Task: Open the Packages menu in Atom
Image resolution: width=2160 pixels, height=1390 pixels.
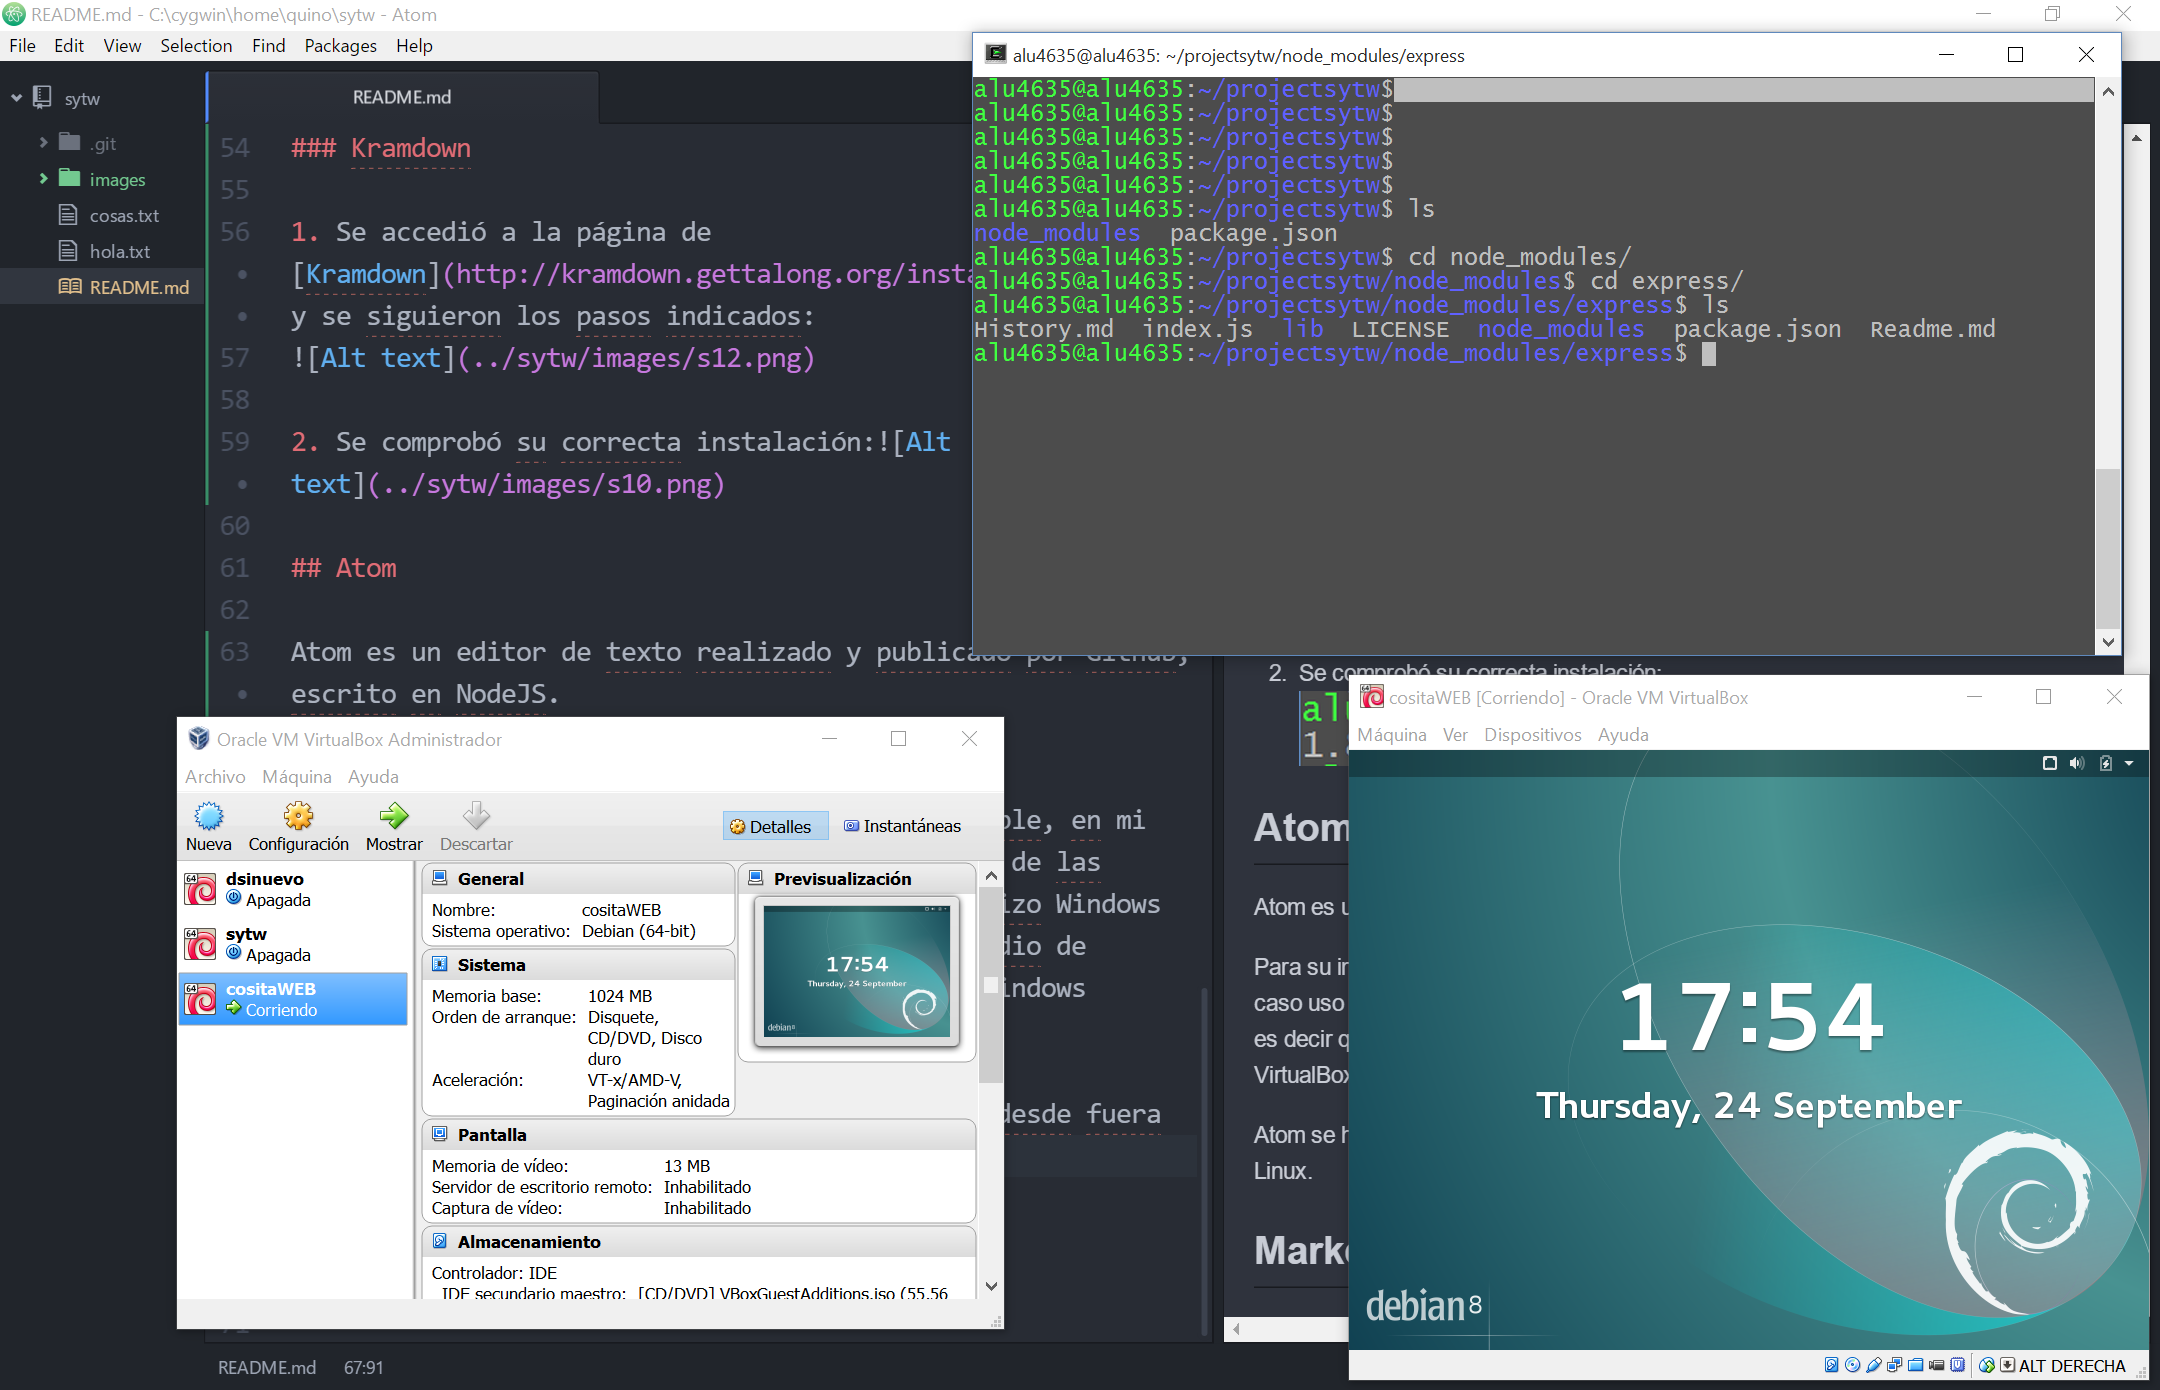Action: coord(340,46)
